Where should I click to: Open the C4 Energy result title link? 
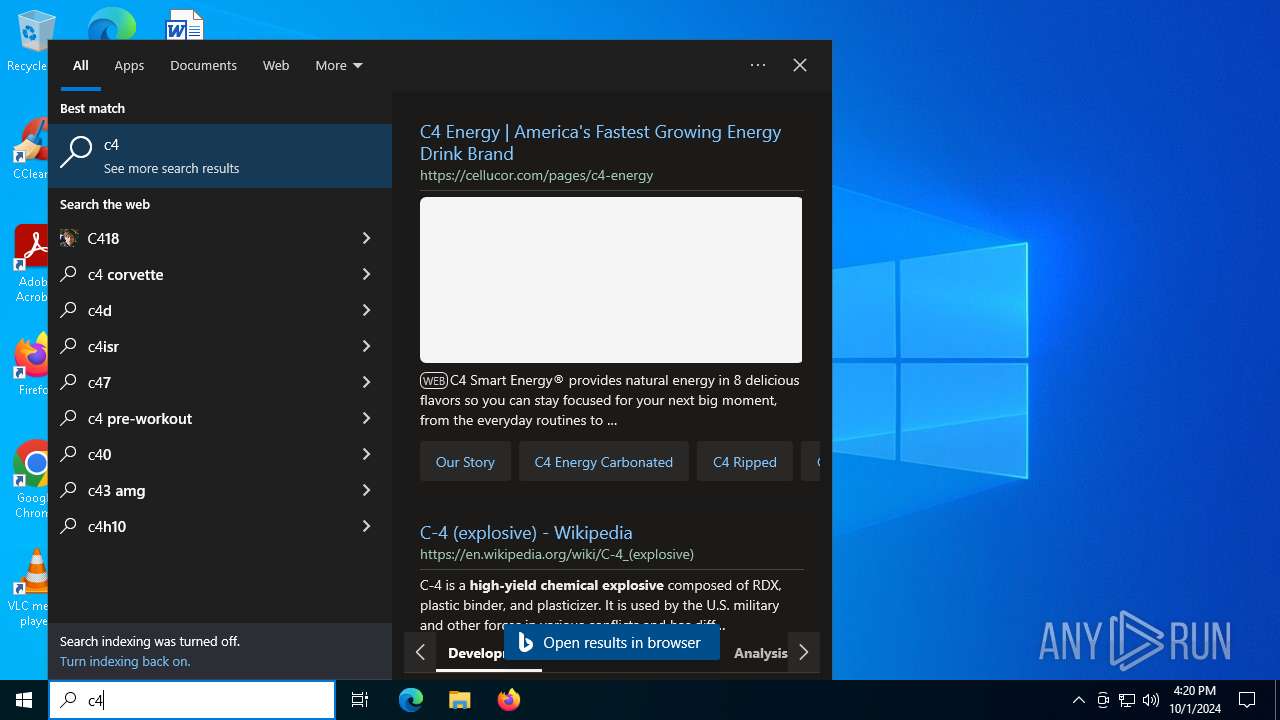pyautogui.click(x=600, y=142)
